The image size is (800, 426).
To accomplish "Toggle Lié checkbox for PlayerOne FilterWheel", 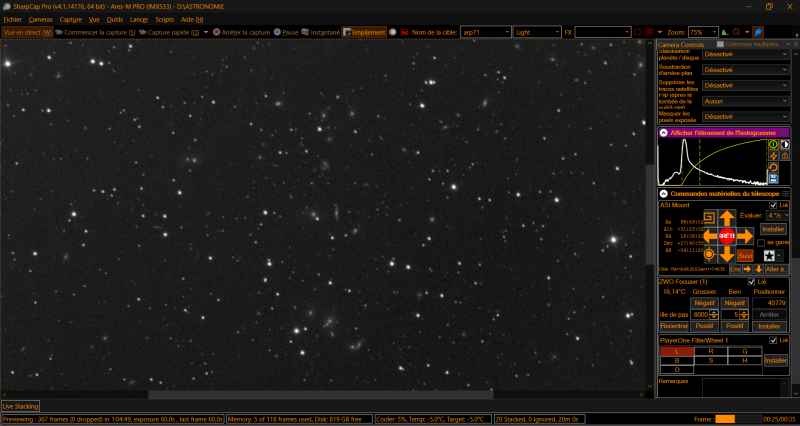I will tap(773, 340).
